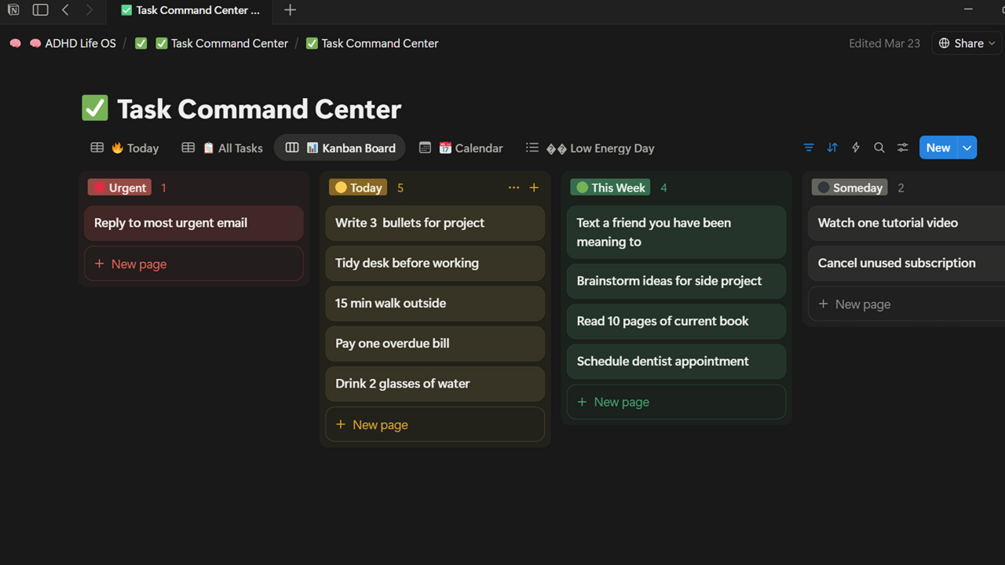Click the red Urgent status label

pyautogui.click(x=120, y=188)
